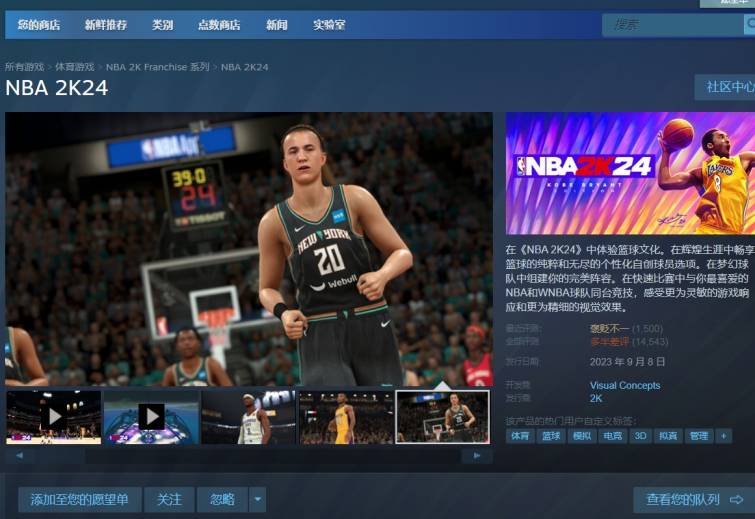Screen dimensions: 755x519
Task: Click the 关注 follow button
Action: tap(169, 499)
